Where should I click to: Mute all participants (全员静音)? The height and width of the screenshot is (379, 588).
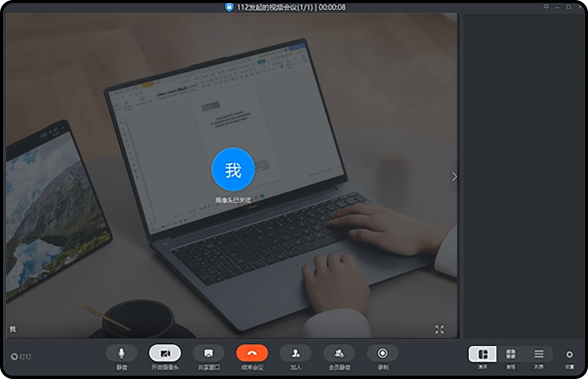tap(339, 353)
